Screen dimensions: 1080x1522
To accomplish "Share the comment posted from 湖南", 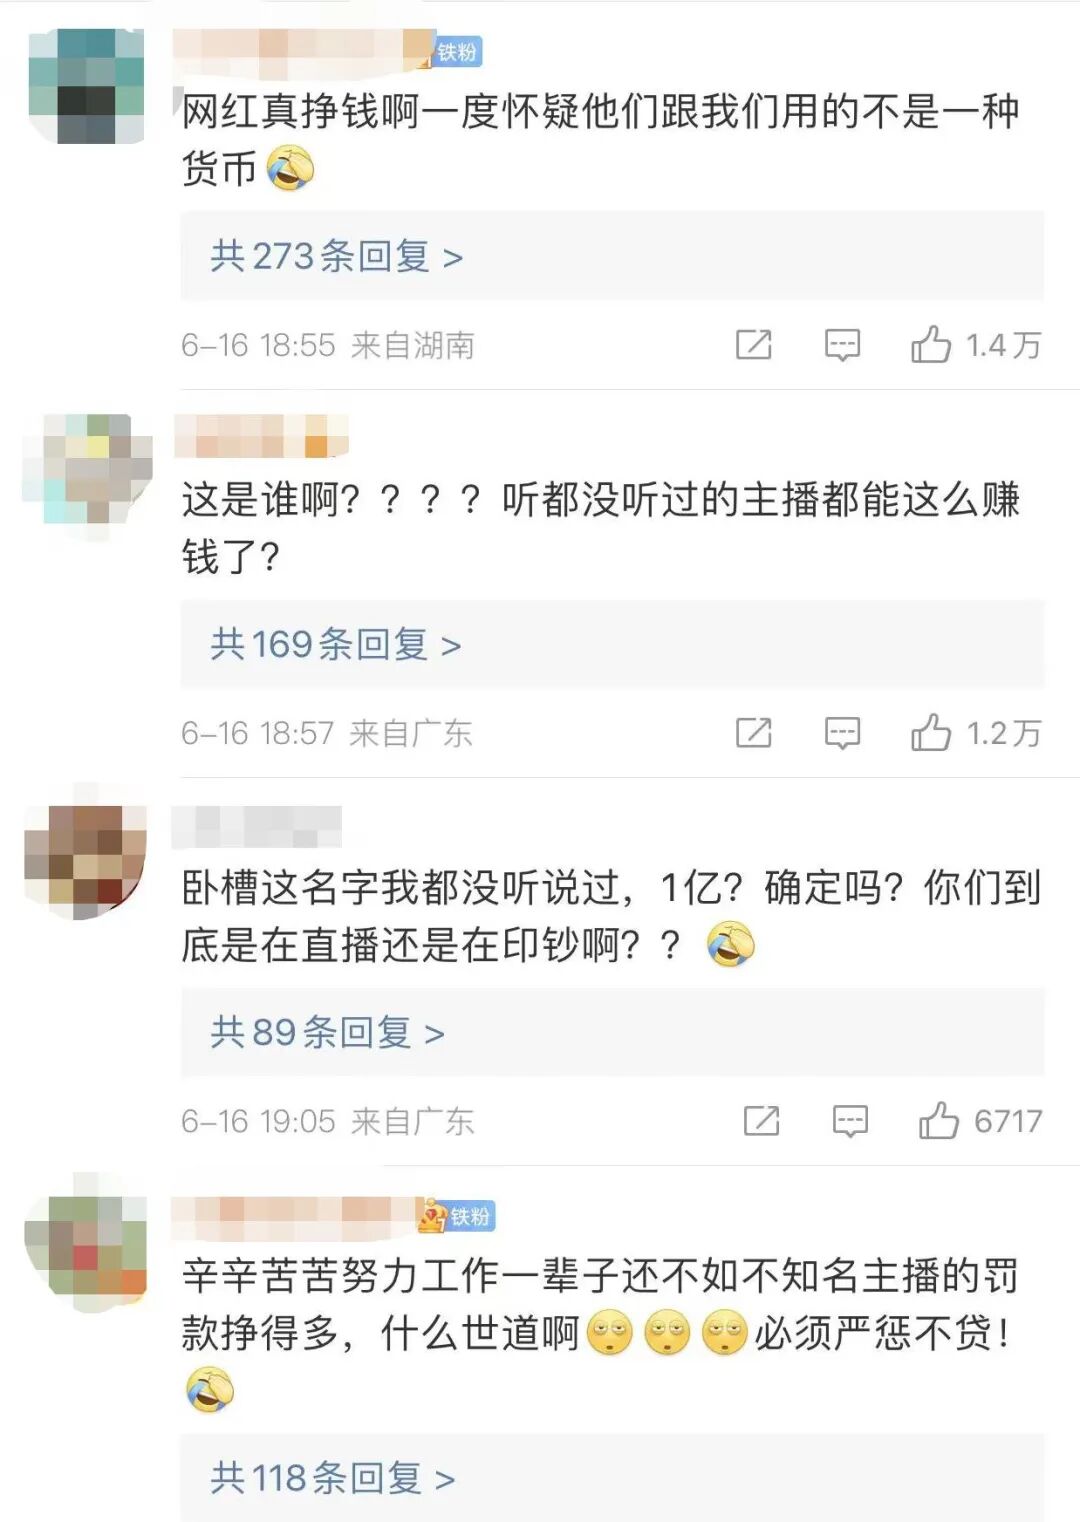I will [753, 345].
